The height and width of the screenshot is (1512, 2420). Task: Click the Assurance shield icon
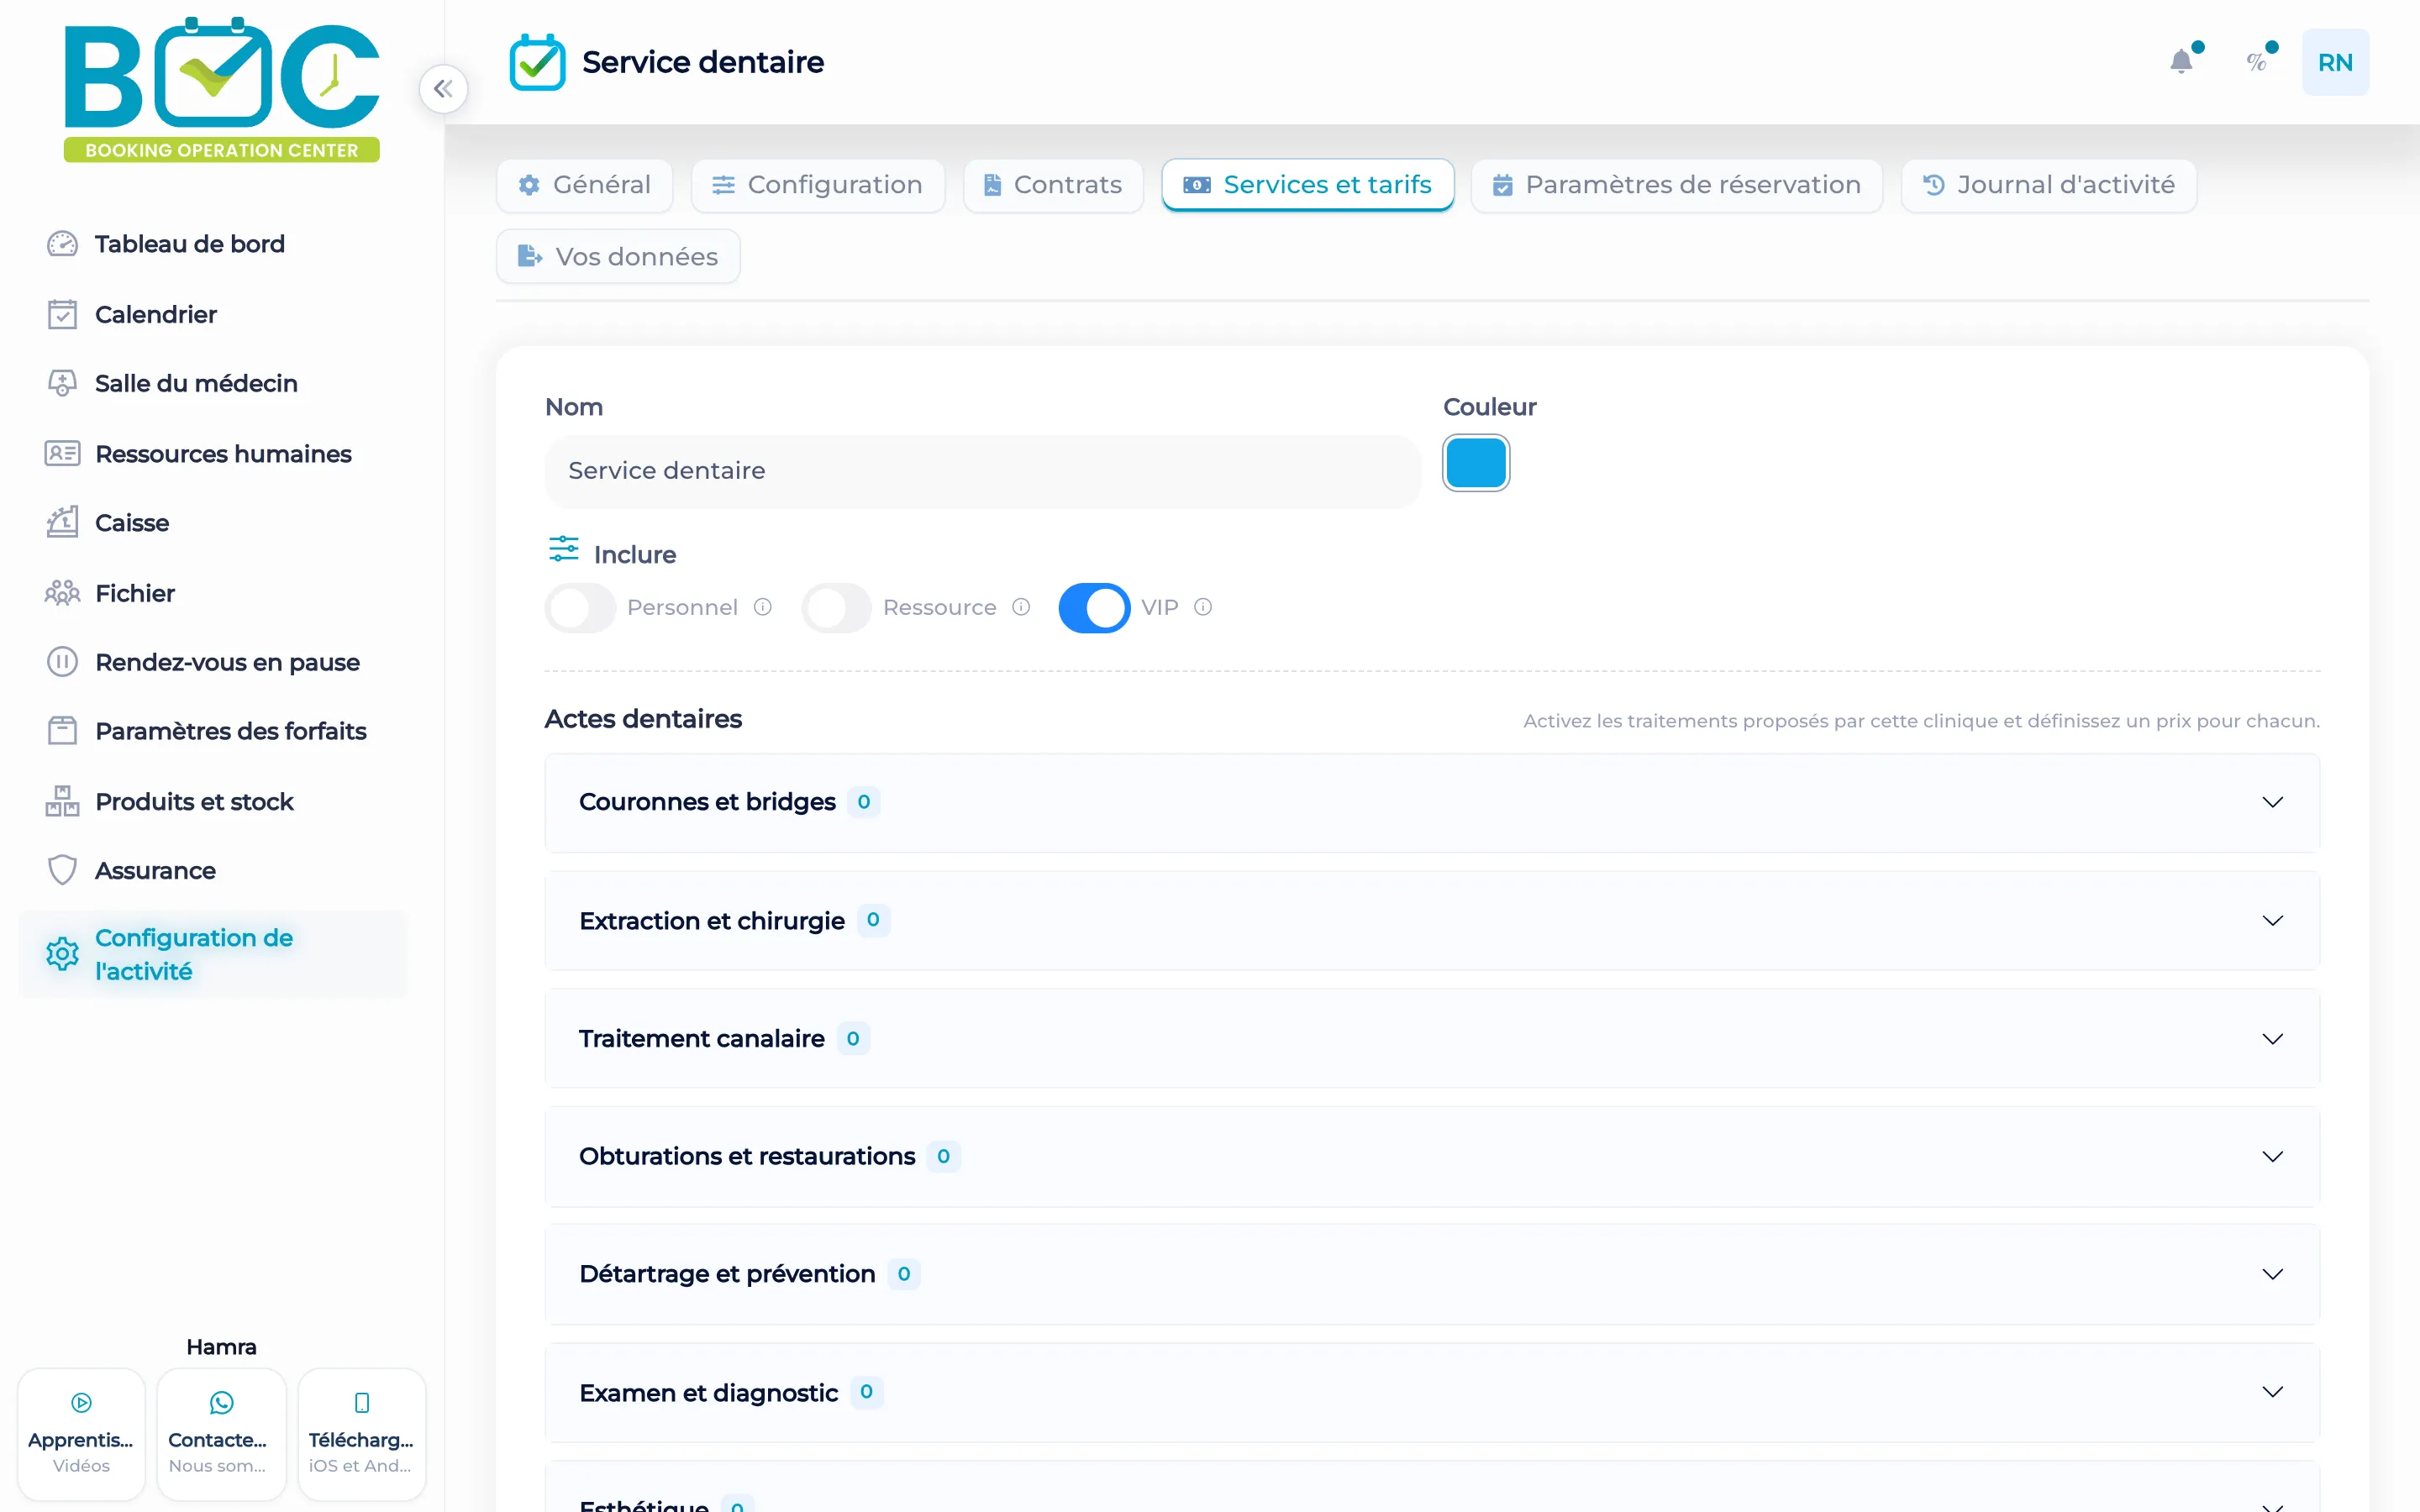point(62,870)
